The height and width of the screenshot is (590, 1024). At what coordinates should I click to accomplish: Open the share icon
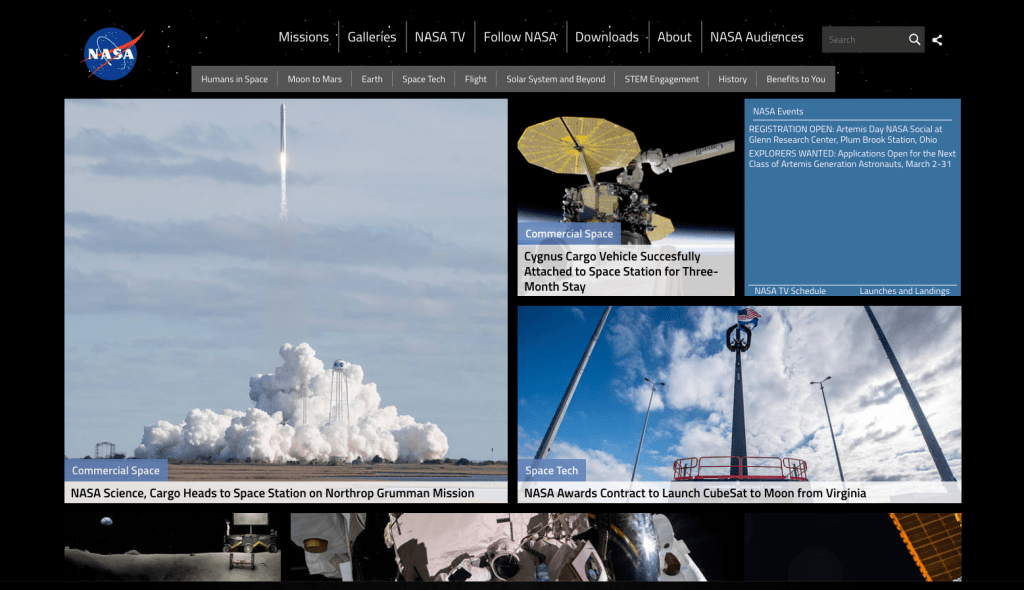pos(937,40)
